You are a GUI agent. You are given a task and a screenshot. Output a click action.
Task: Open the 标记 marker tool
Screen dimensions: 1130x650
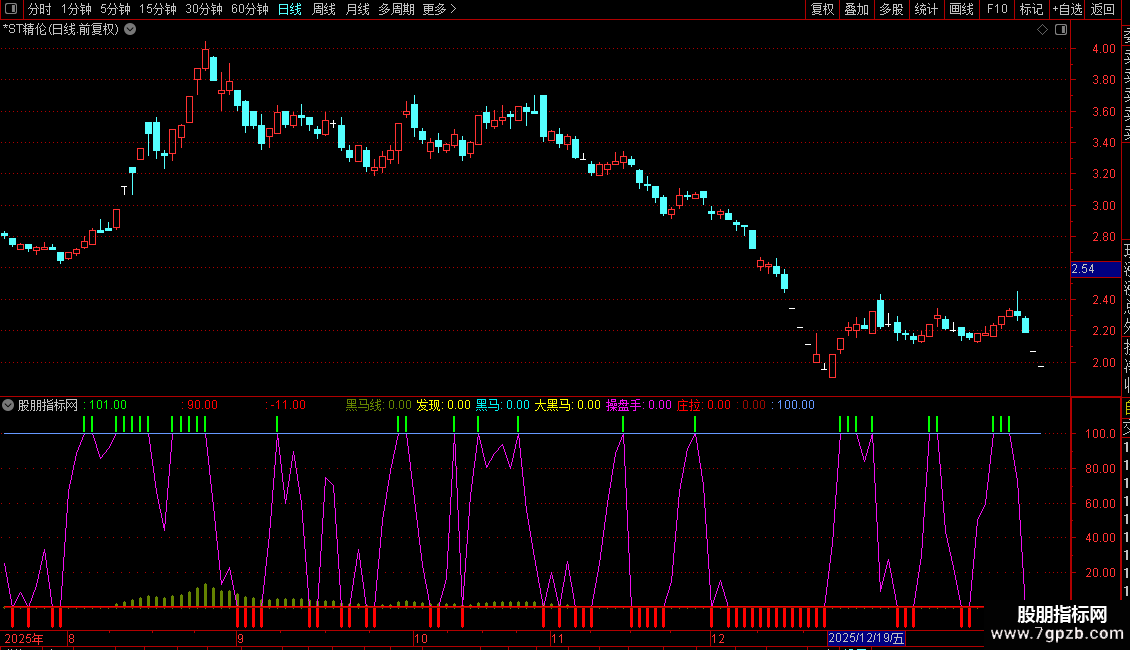pyautogui.click(x=1031, y=9)
